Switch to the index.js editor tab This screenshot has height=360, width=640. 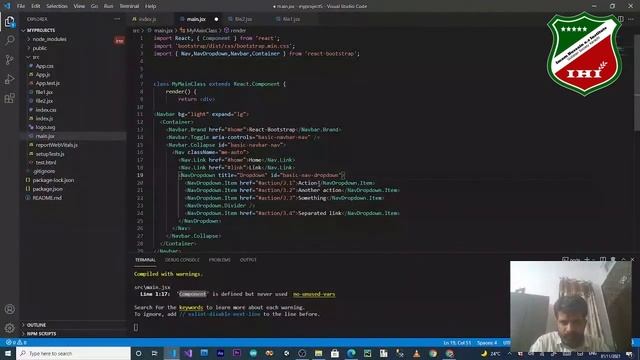(148, 19)
